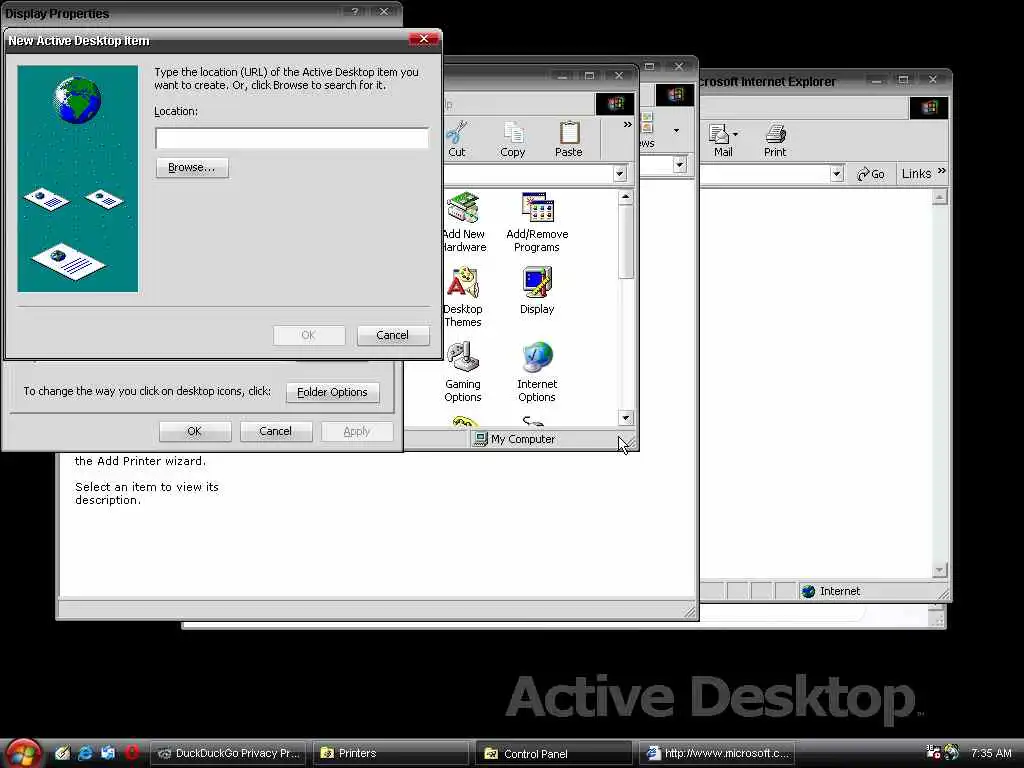Image resolution: width=1024 pixels, height=768 pixels.
Task: Click the Control Panel scrollbar down arrow
Action: [626, 418]
